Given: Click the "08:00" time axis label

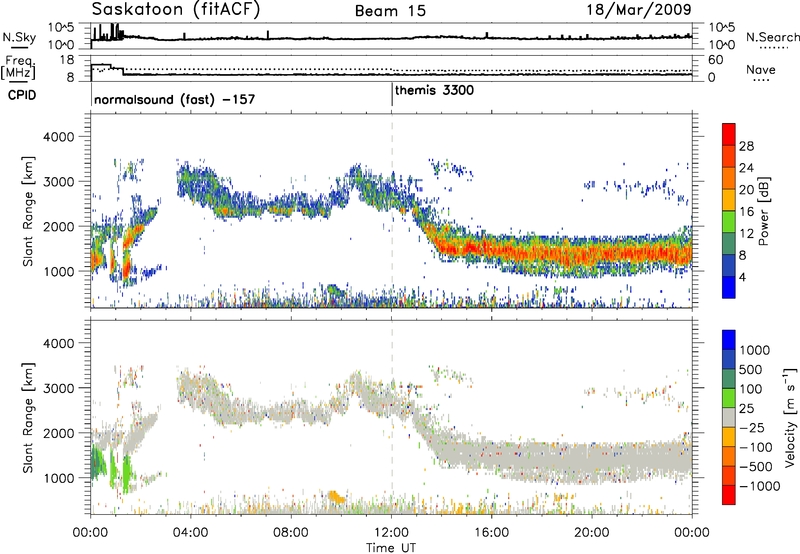Looking at the screenshot, I should pyautogui.click(x=291, y=533).
